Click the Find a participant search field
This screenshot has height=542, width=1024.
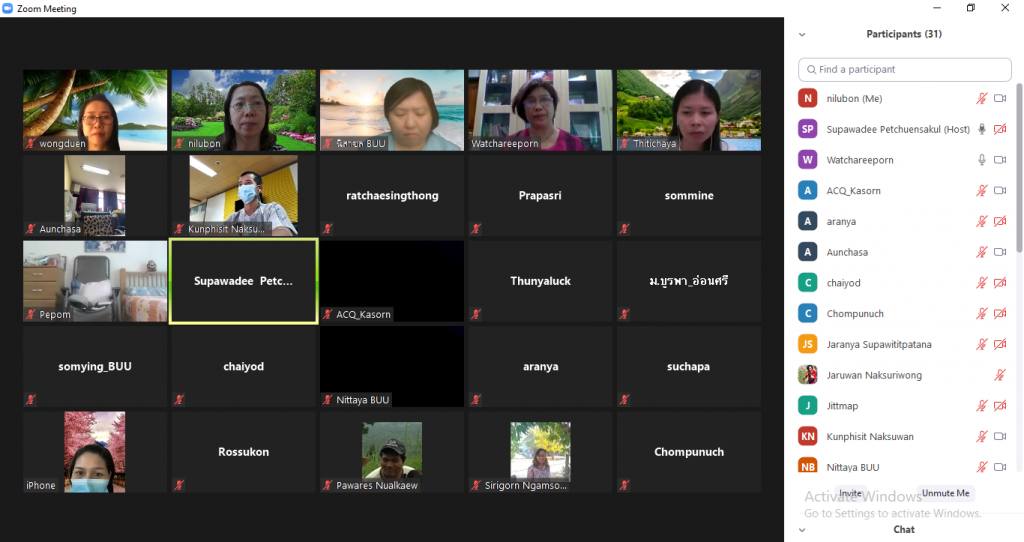pos(905,70)
